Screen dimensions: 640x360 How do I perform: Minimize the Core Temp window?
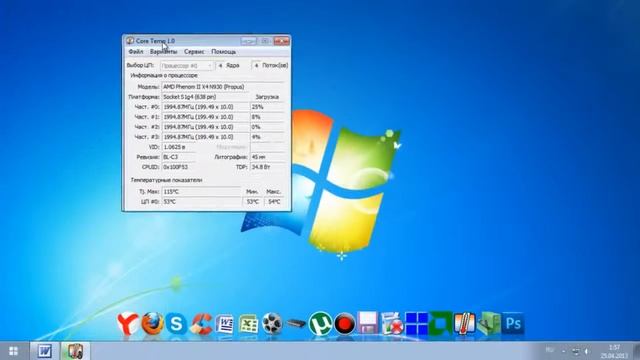tap(248, 41)
